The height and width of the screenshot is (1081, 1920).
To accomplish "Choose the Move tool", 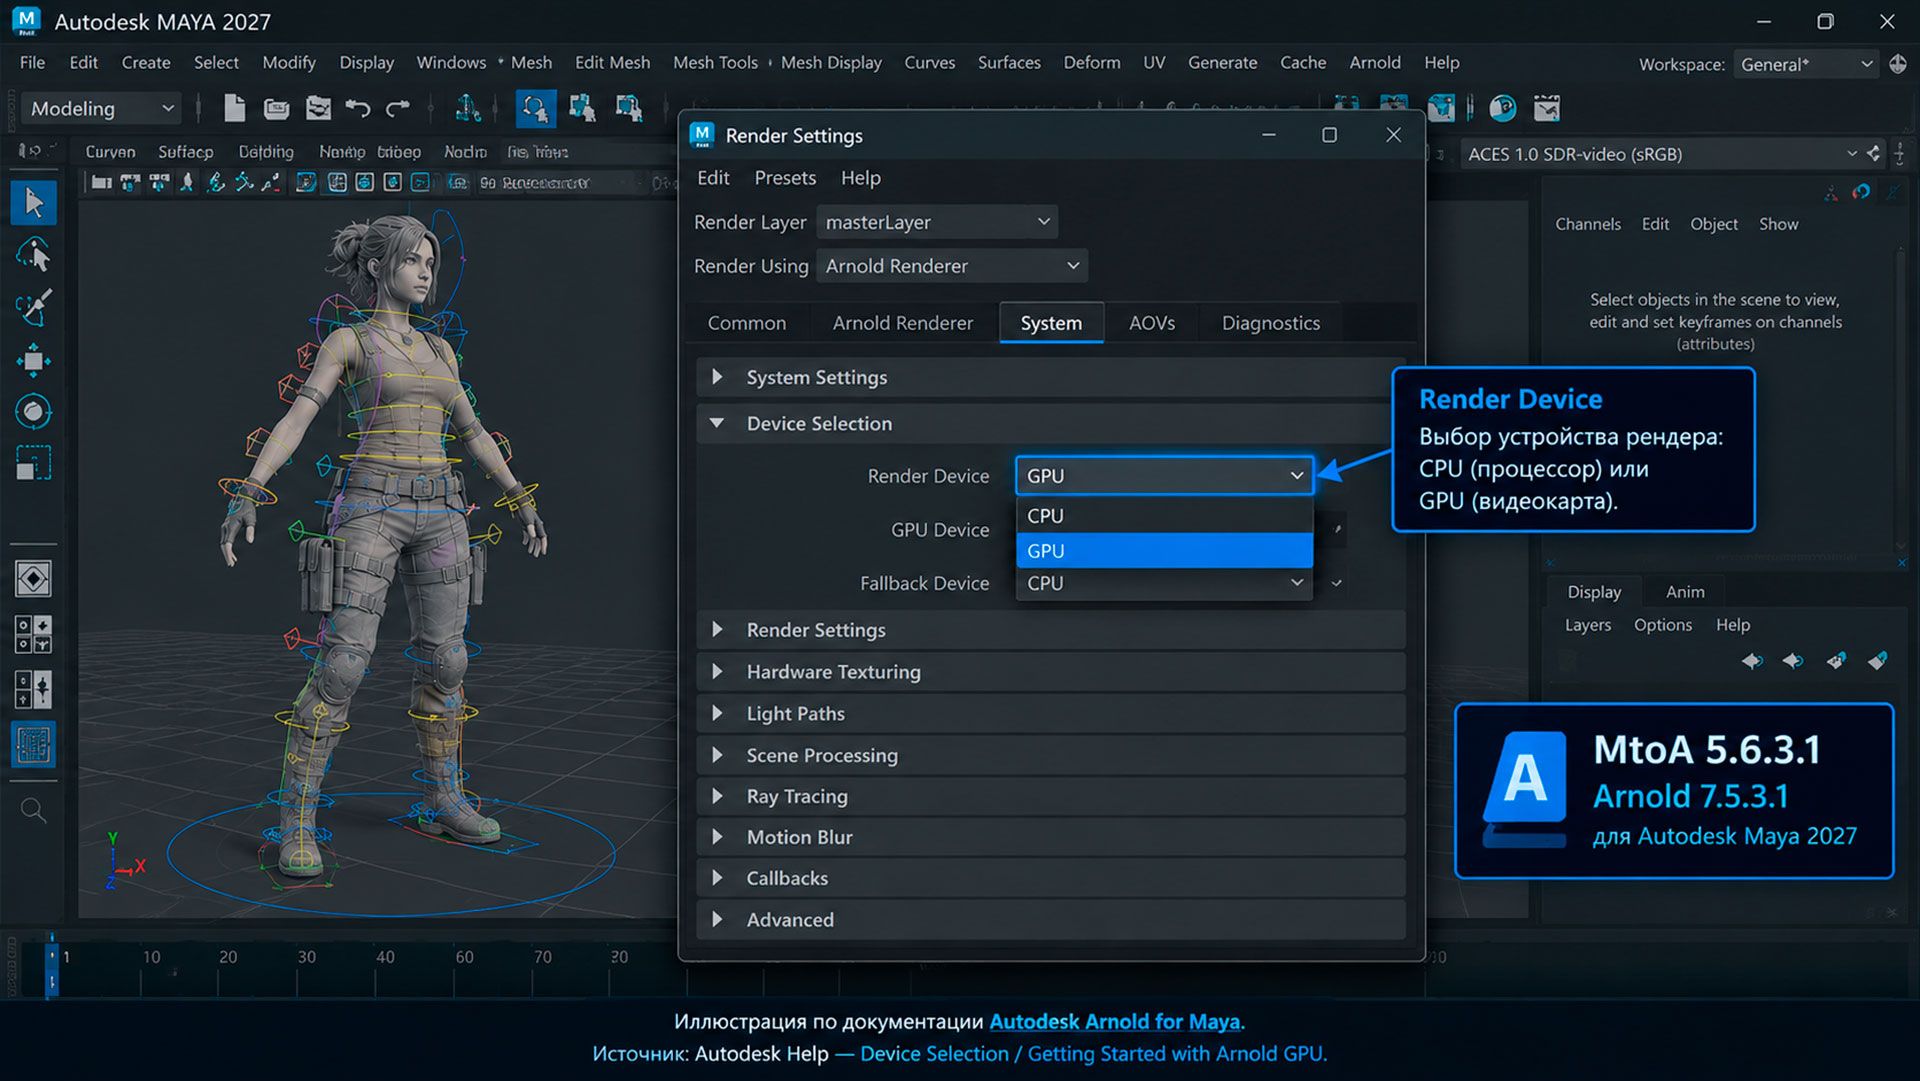I will pos(33,360).
